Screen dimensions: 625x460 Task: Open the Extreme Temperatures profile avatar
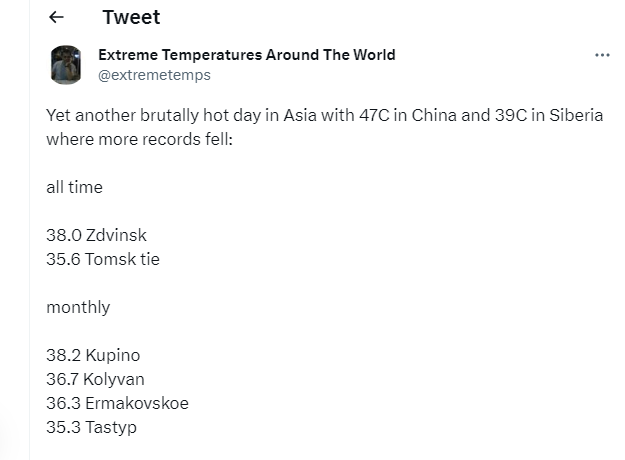click(66, 65)
